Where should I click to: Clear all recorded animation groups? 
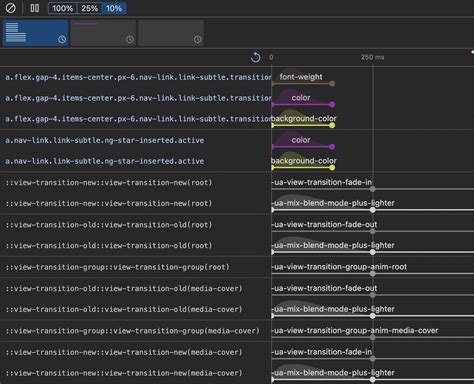point(11,8)
